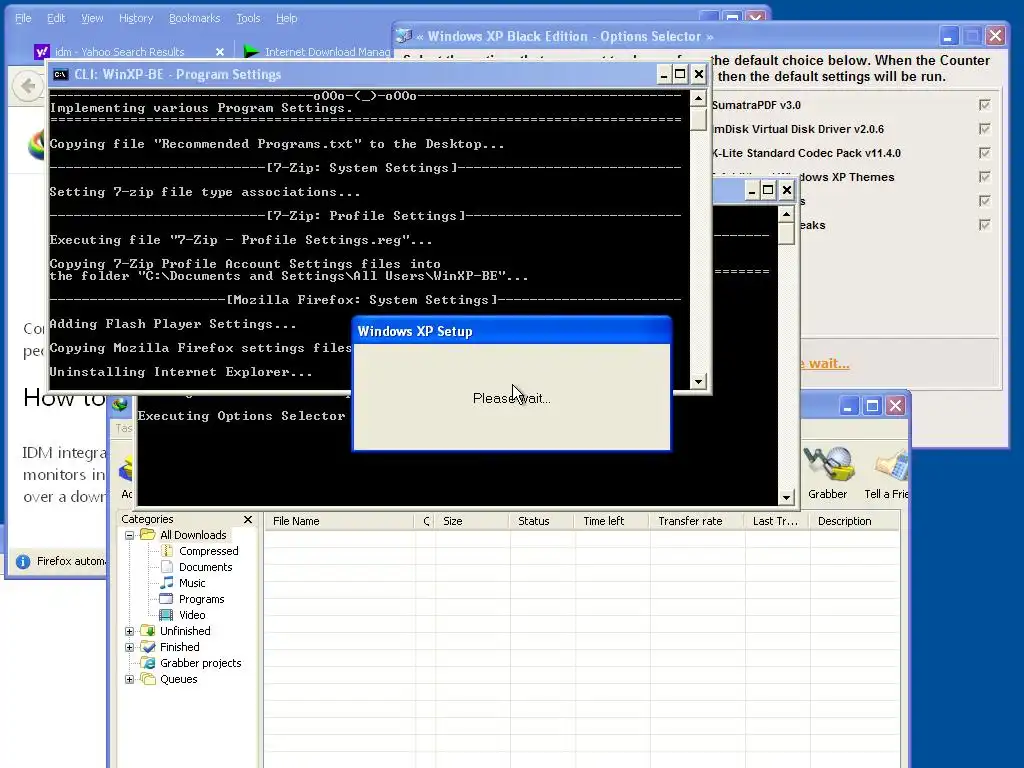The width and height of the screenshot is (1024, 768).
Task: Open the Grabber tool in IDM toolbar
Action: (x=827, y=473)
